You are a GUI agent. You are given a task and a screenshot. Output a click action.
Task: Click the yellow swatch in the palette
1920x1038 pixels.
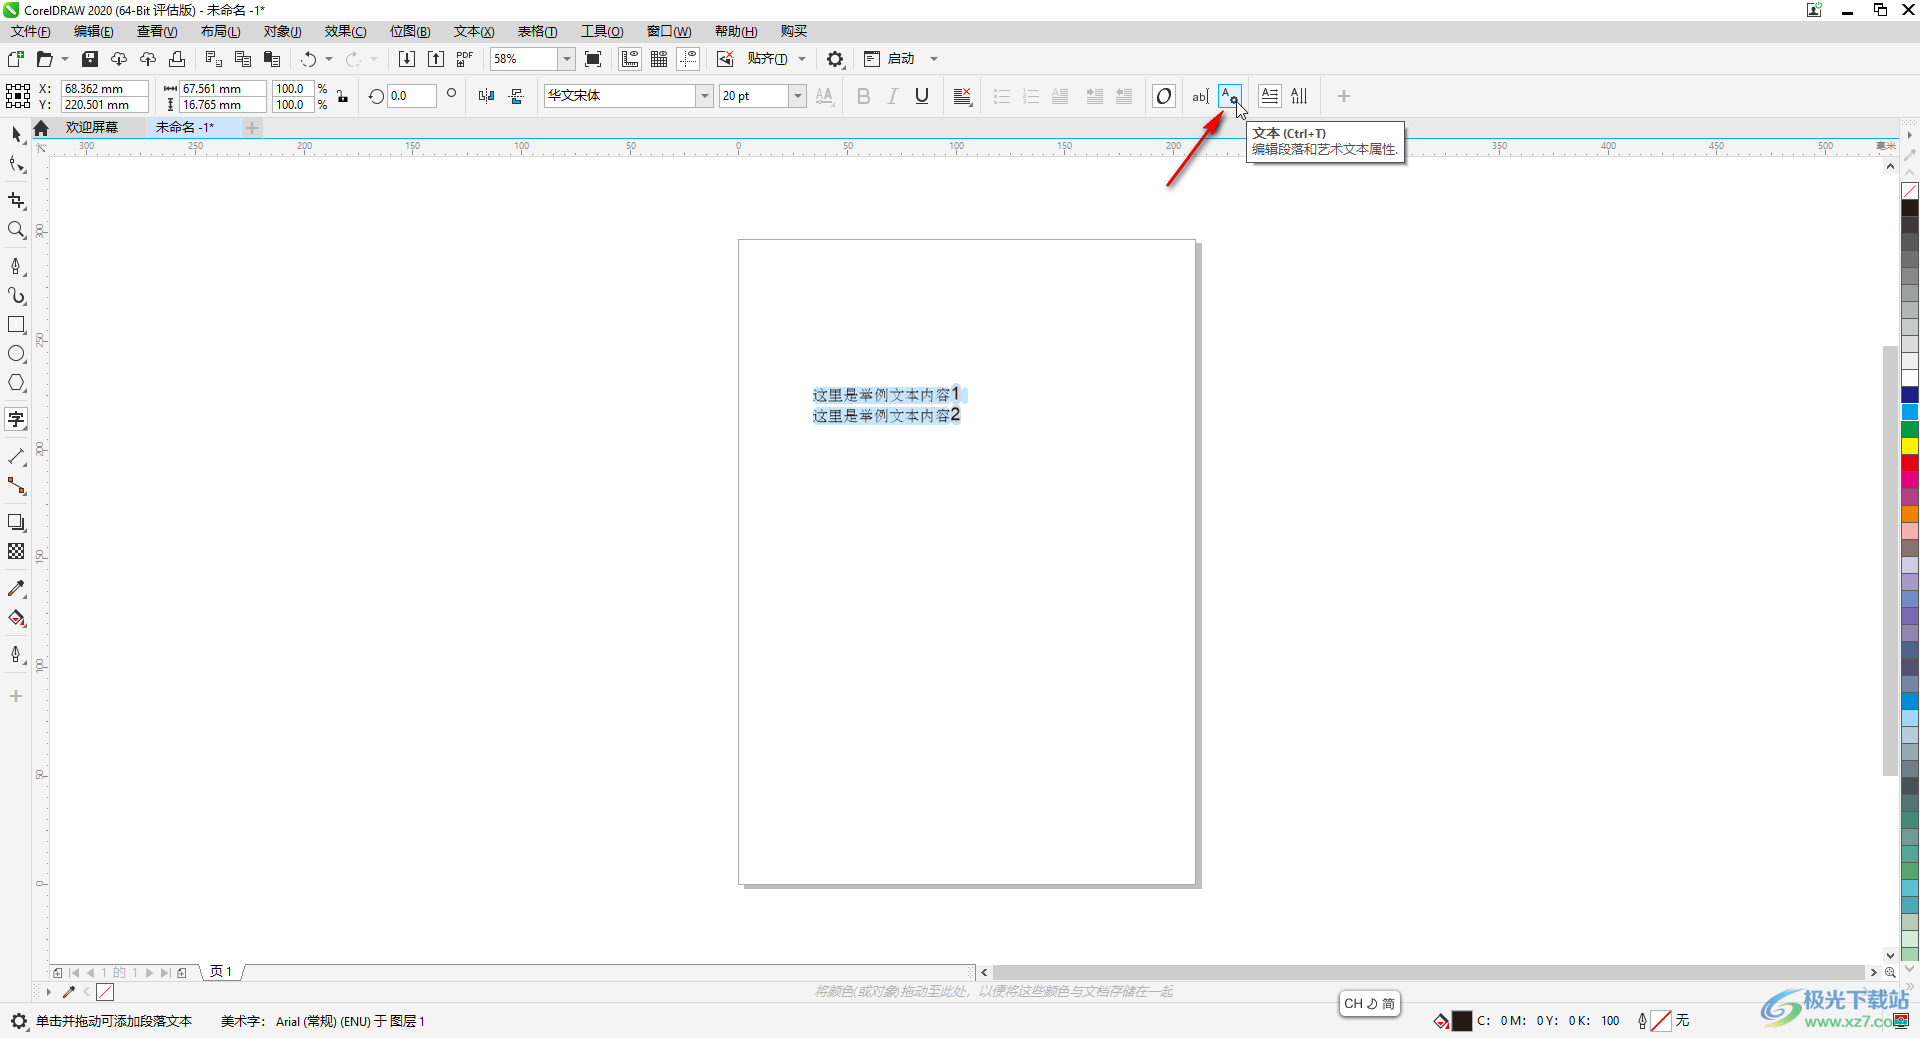tap(1910, 446)
